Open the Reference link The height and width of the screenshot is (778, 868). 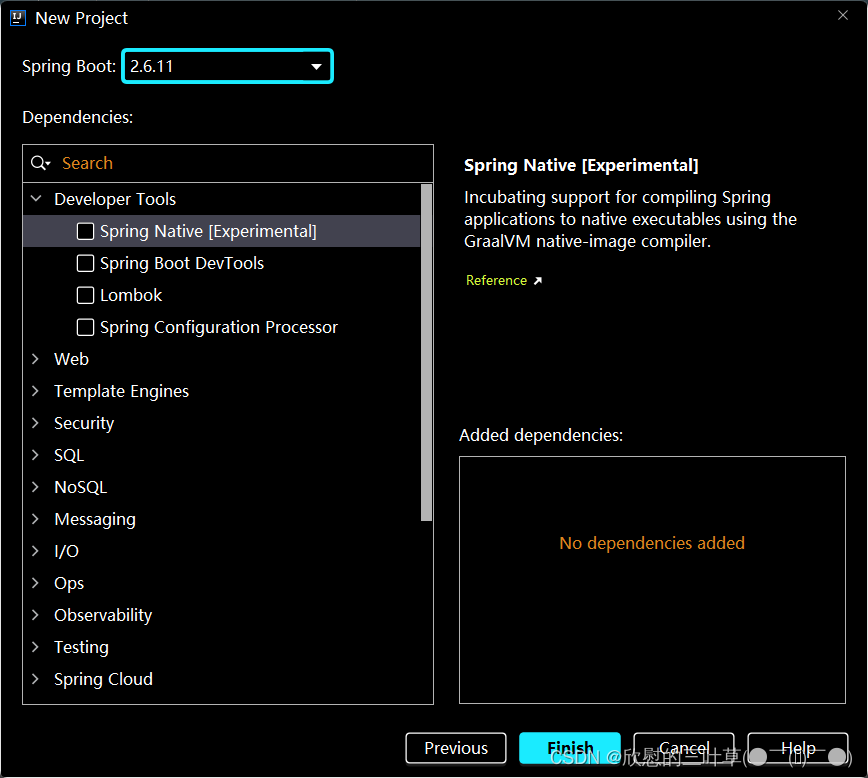pyautogui.click(x=496, y=281)
